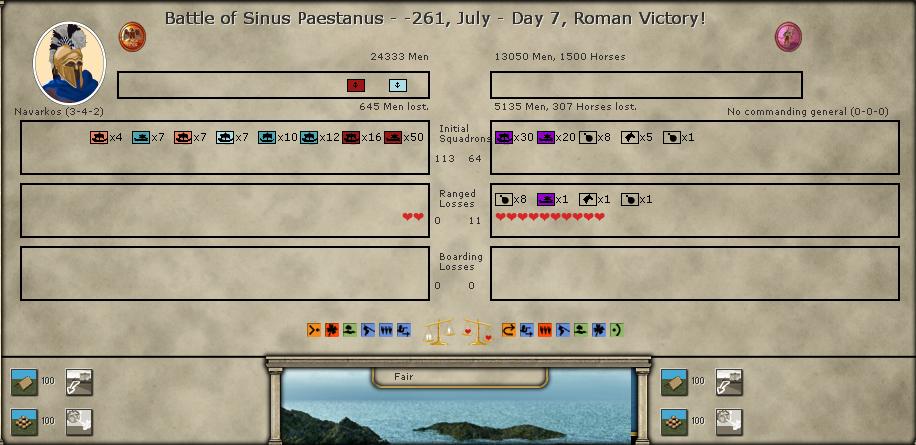Viewport: 916px width, 445px height.
Task: Click the Roman eagle faction emblem
Action: click(132, 38)
